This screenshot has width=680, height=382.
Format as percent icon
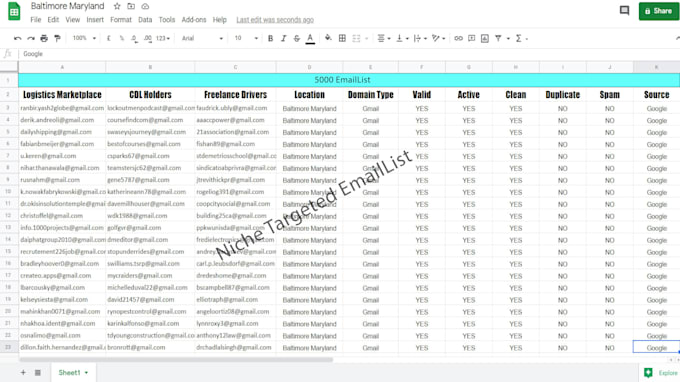tap(121, 38)
